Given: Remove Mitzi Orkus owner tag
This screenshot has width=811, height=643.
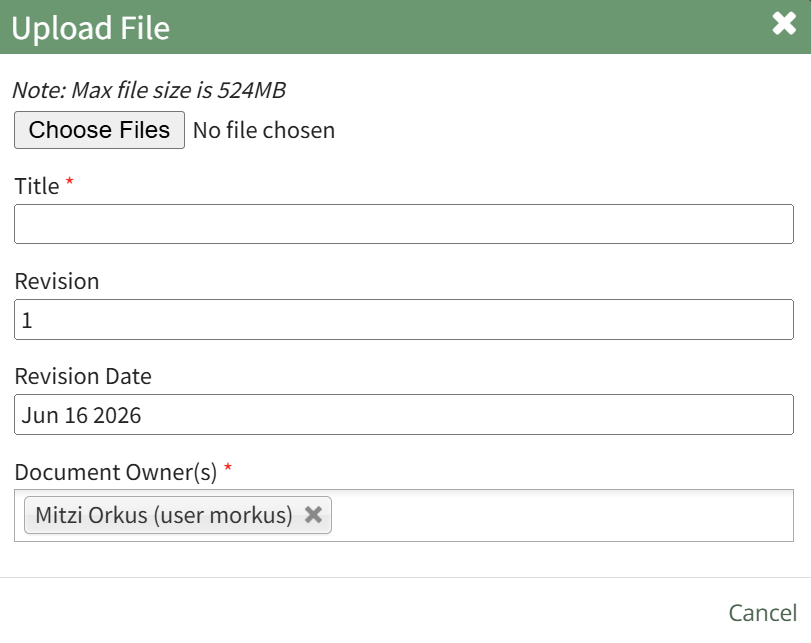Looking at the screenshot, I should 313,515.
